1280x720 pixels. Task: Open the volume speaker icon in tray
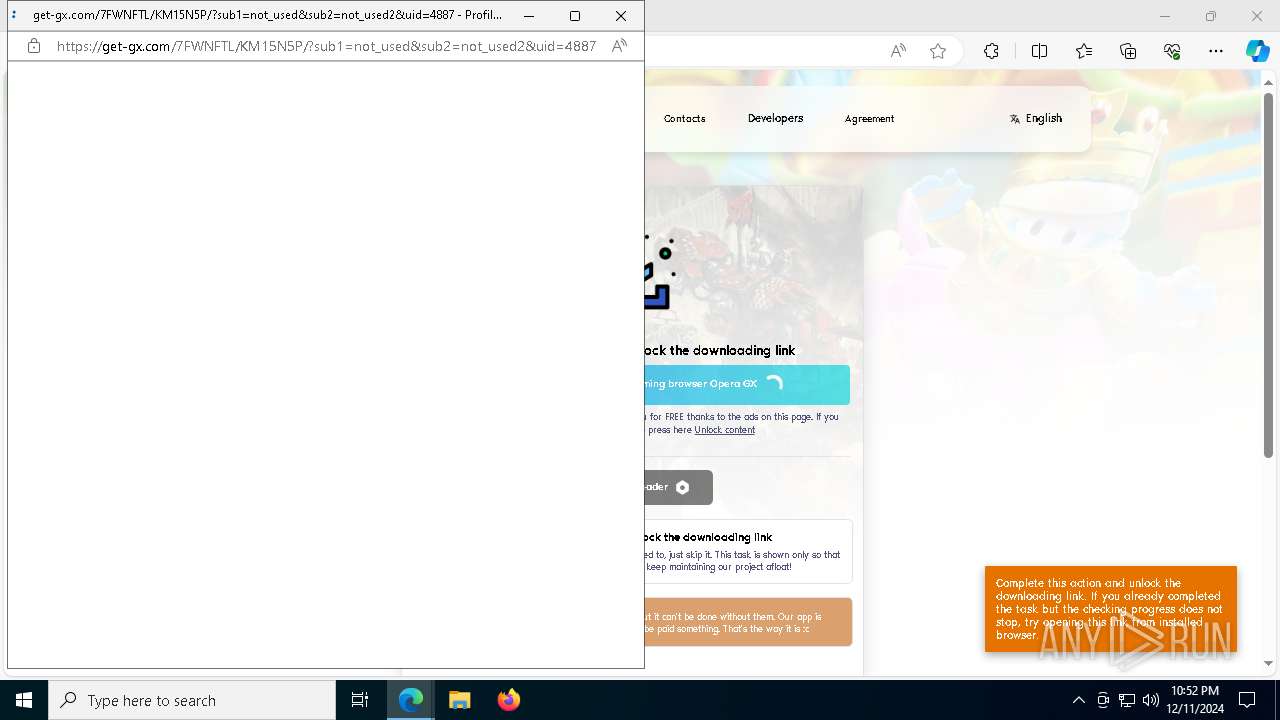(x=1151, y=700)
